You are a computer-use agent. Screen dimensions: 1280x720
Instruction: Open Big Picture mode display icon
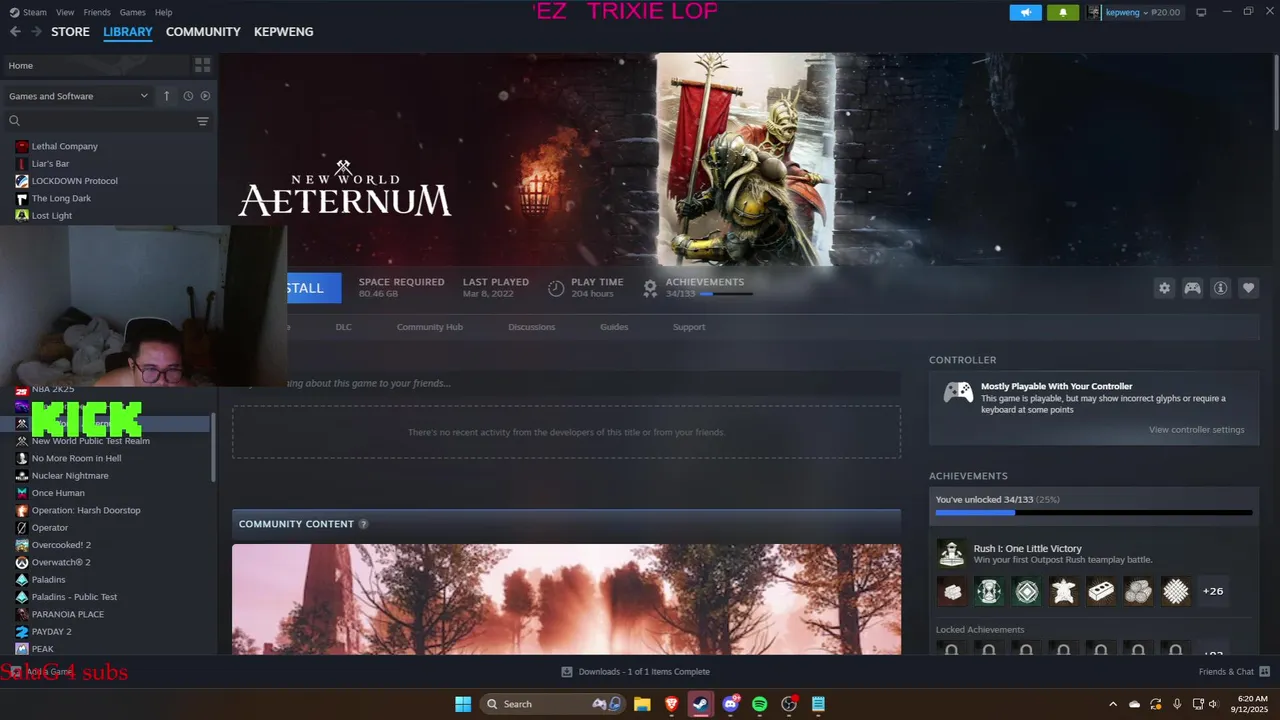(x=1201, y=12)
